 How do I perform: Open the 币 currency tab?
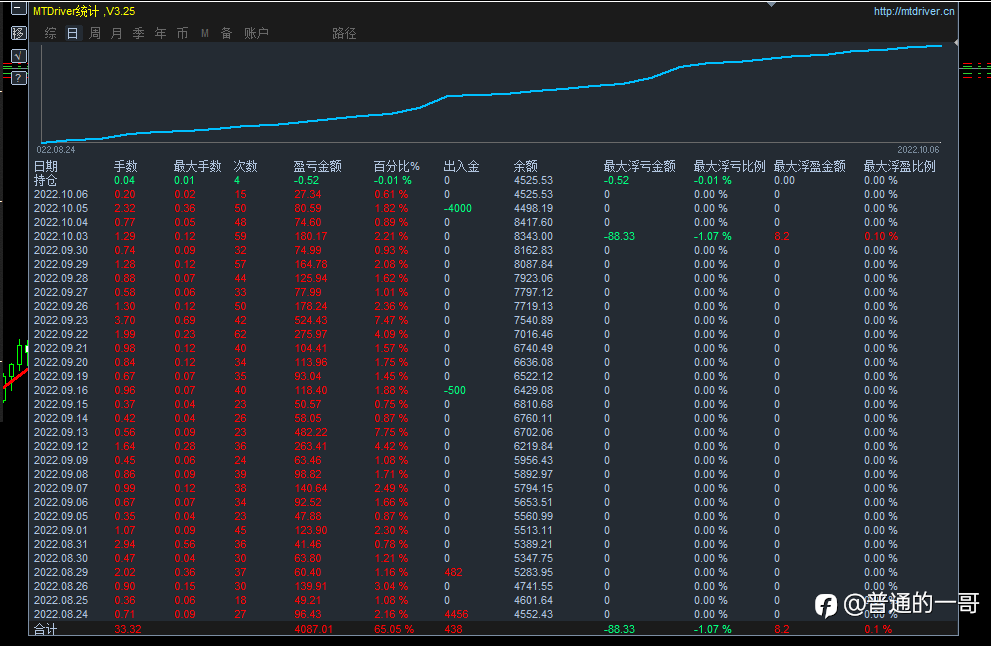(182, 33)
